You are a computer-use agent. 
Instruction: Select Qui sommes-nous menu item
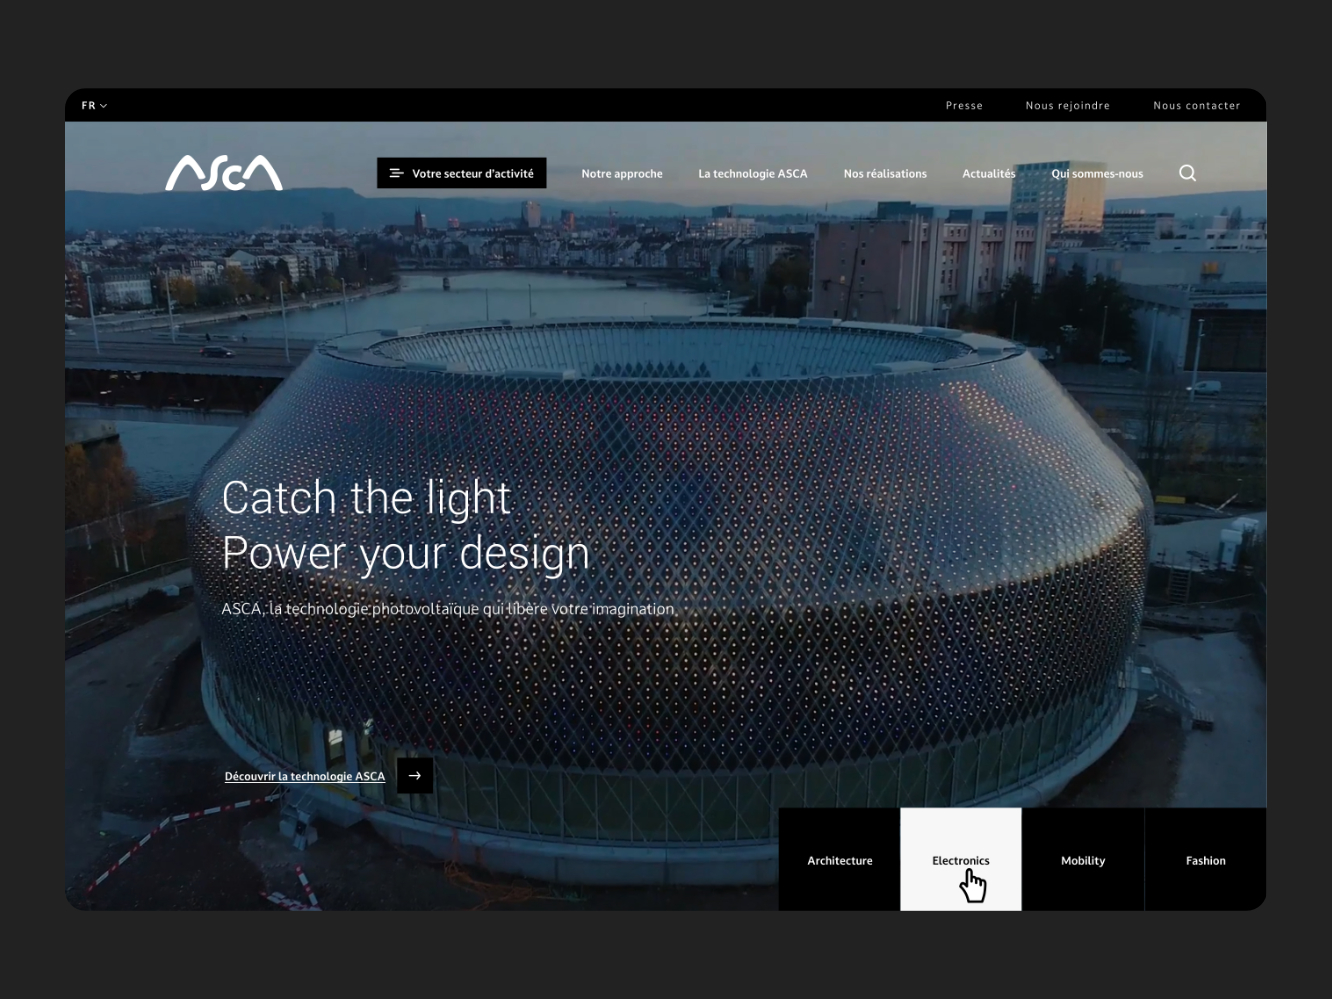(1097, 174)
